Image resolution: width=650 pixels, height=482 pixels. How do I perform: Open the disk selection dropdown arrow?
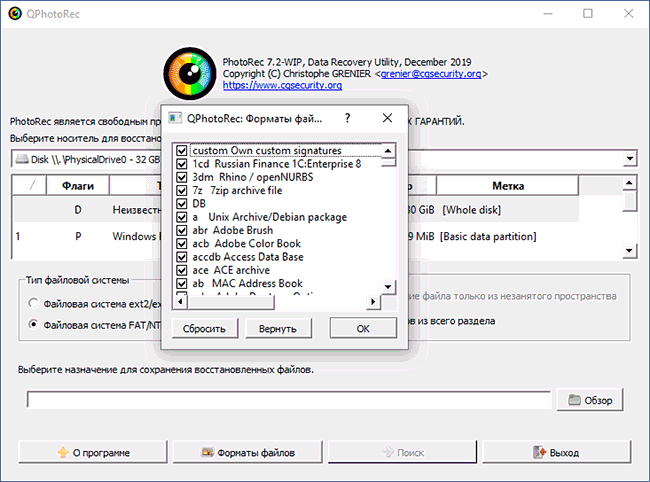(x=630, y=159)
